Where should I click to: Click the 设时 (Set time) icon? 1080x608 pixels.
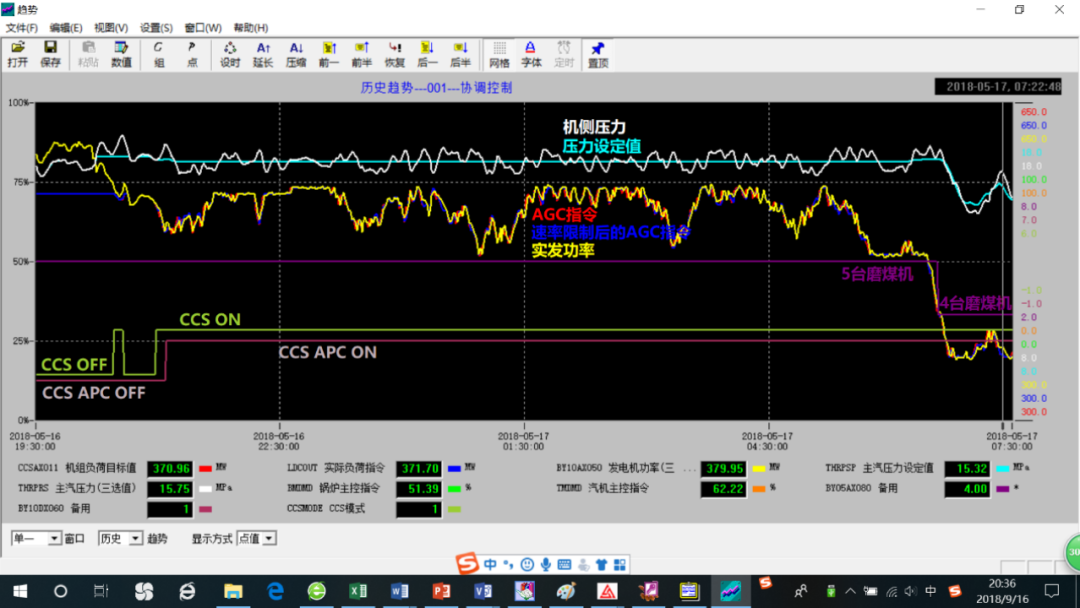pos(230,54)
